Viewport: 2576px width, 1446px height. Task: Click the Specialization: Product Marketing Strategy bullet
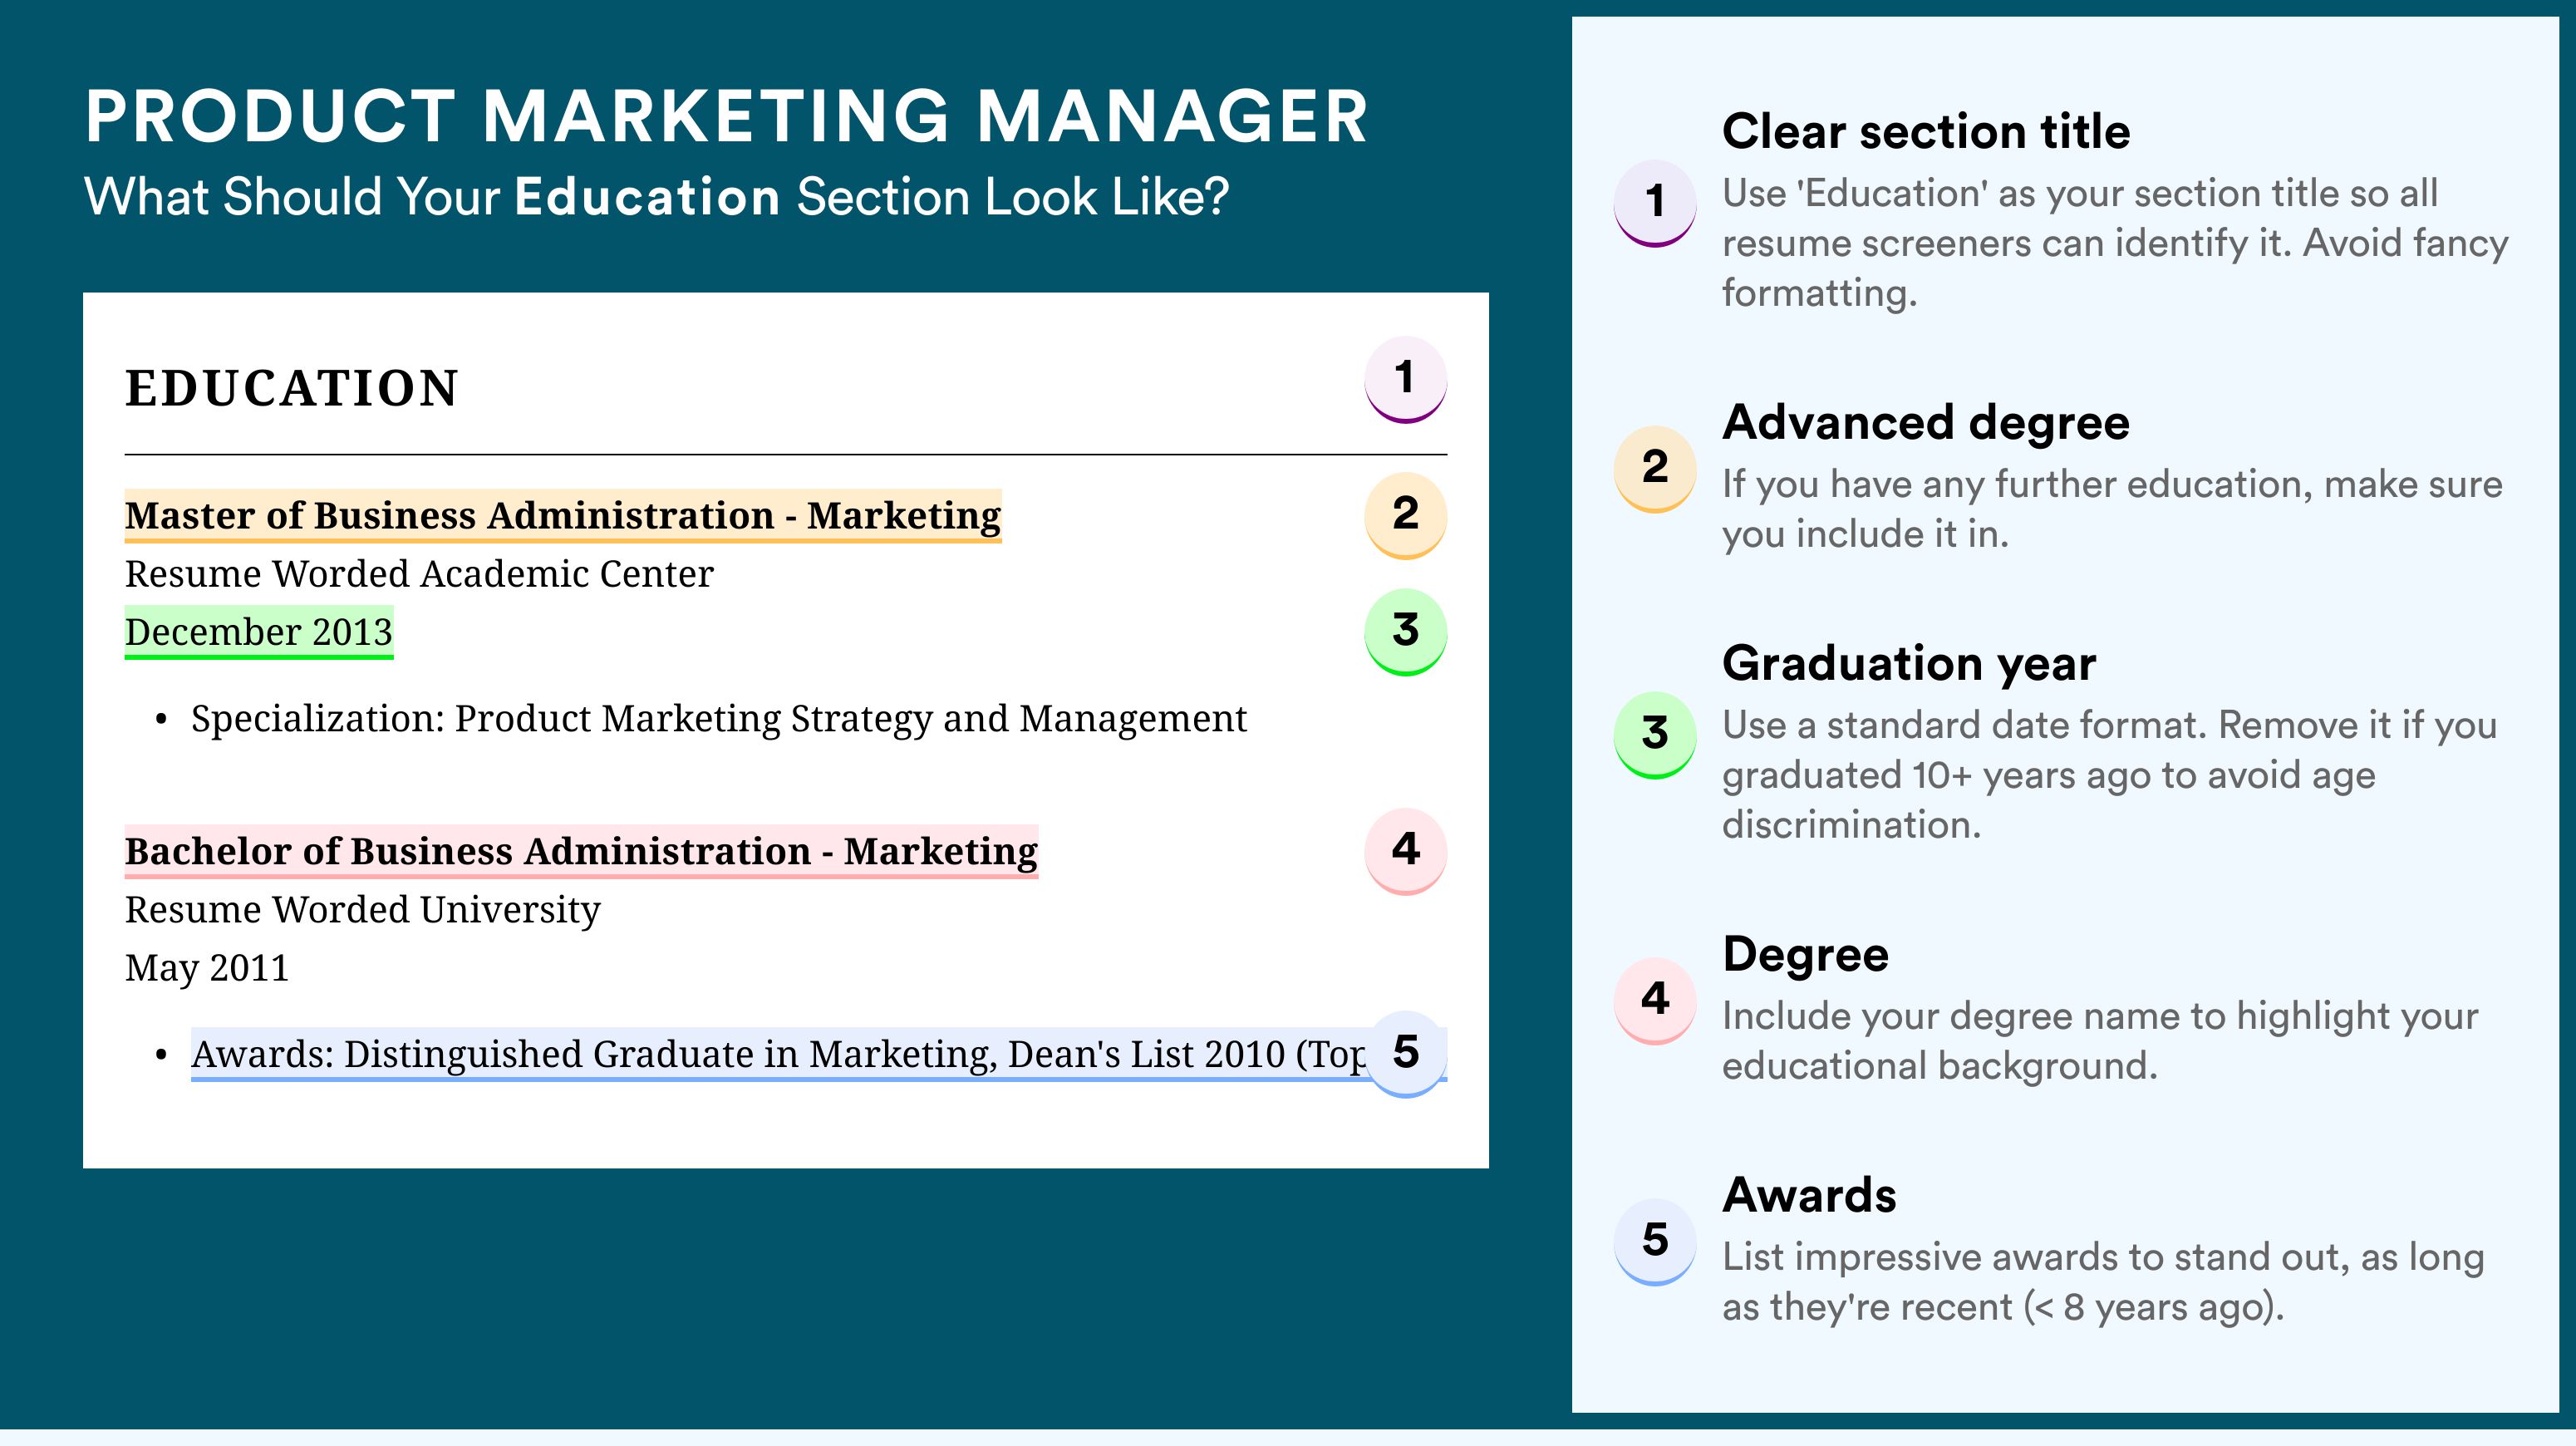(718, 719)
